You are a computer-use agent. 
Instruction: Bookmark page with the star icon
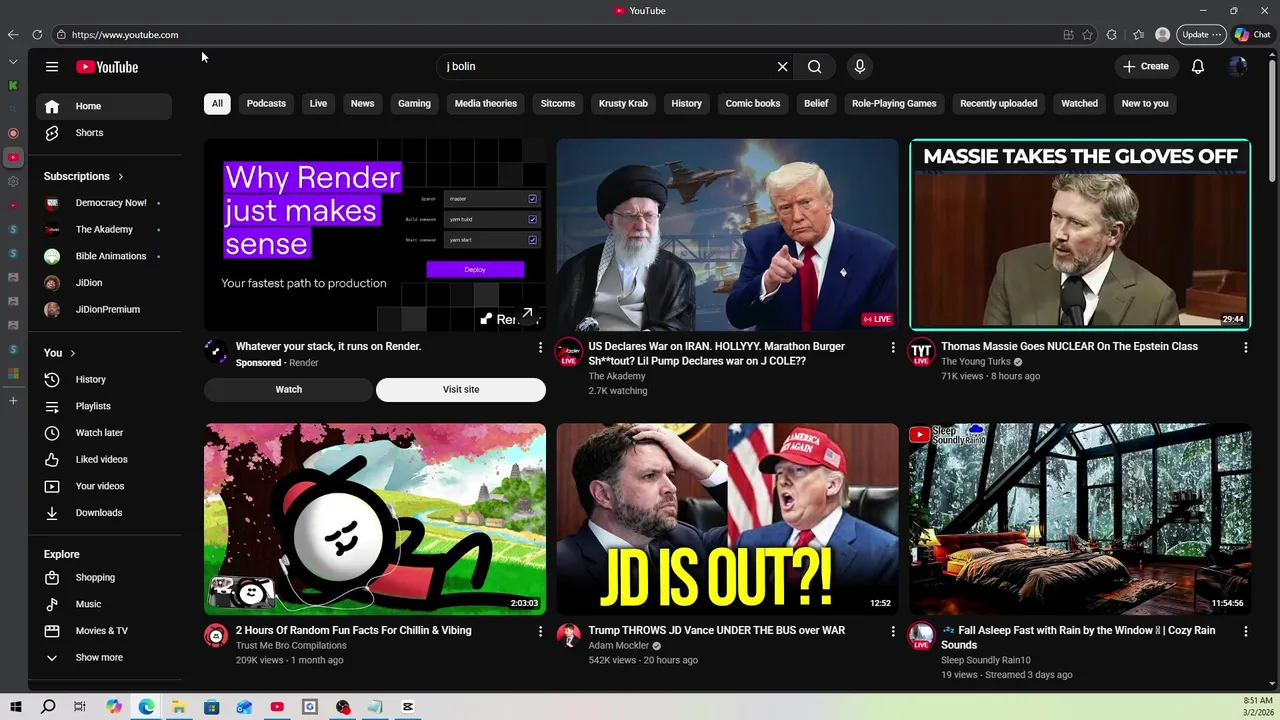pos(1087,35)
